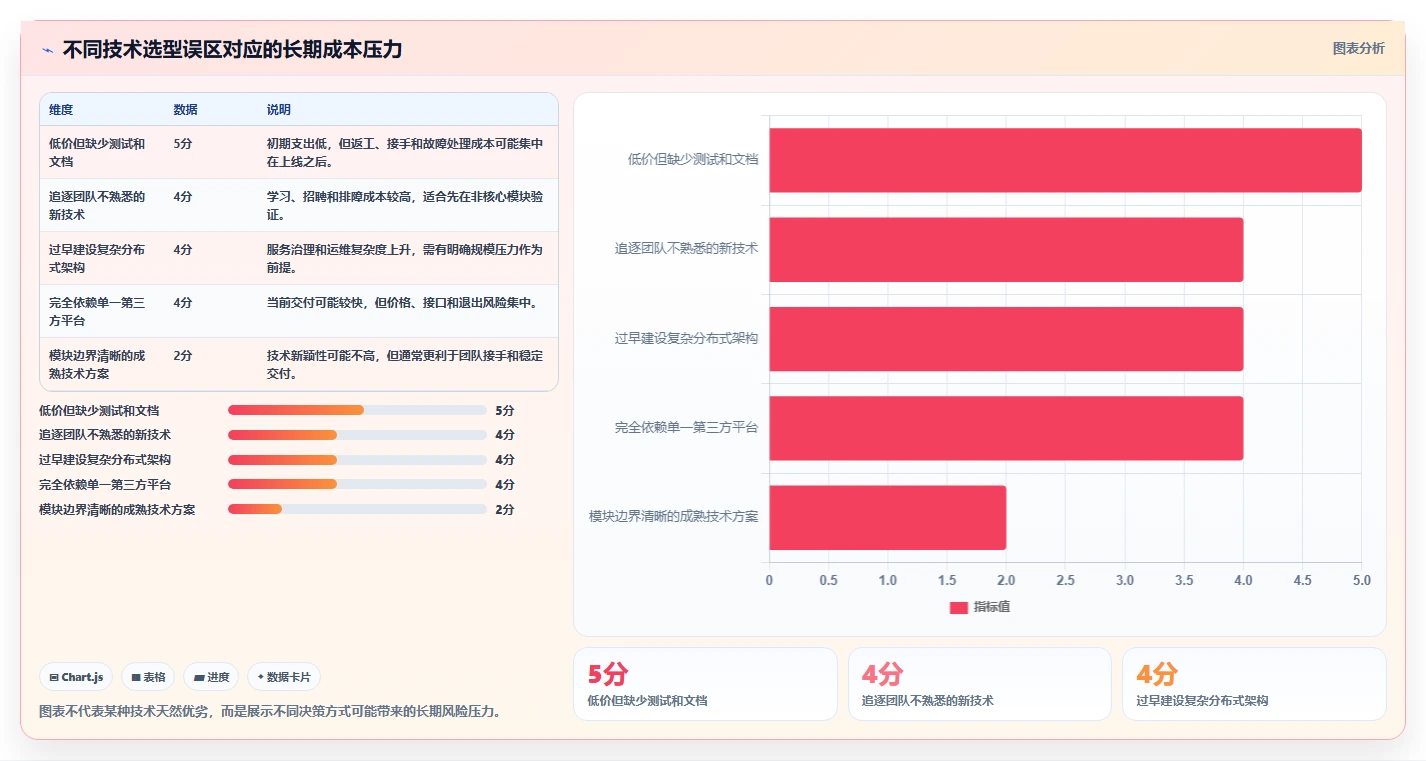Click the 0.5 tick on the chart axis
Screen dimensions: 1426x761
coord(828,580)
